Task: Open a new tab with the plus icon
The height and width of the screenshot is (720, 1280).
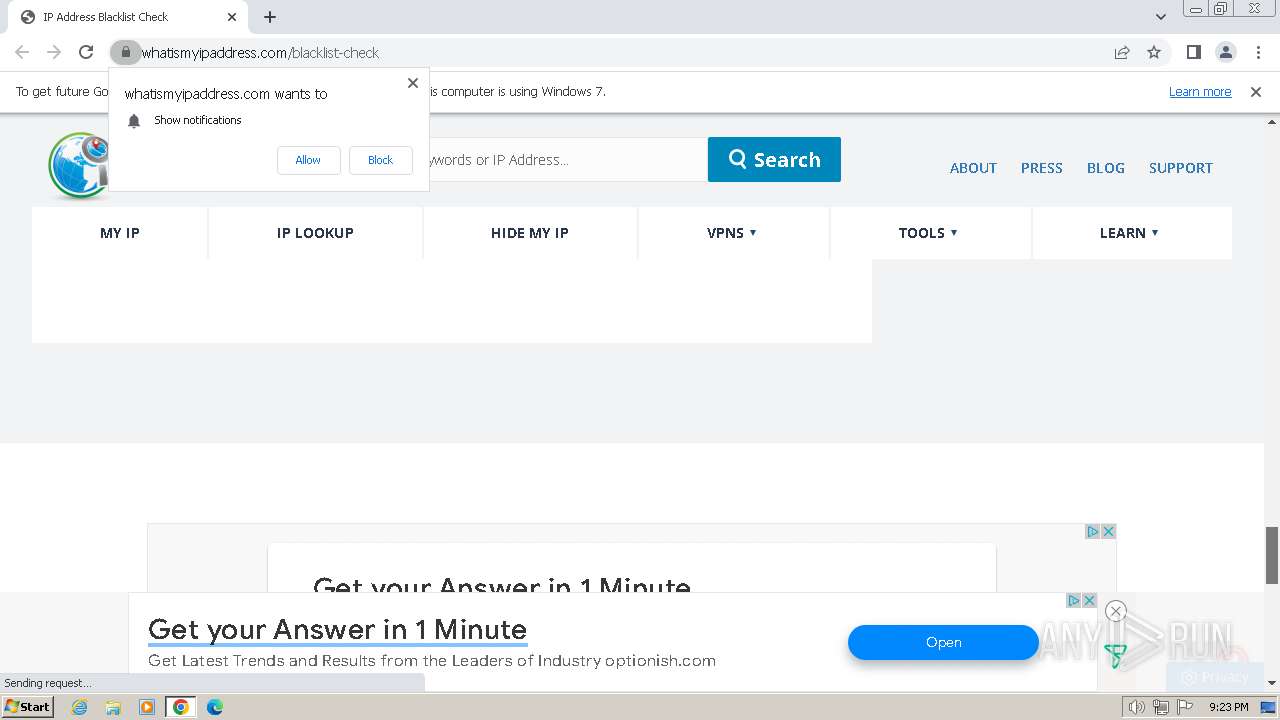Action: pos(270,17)
